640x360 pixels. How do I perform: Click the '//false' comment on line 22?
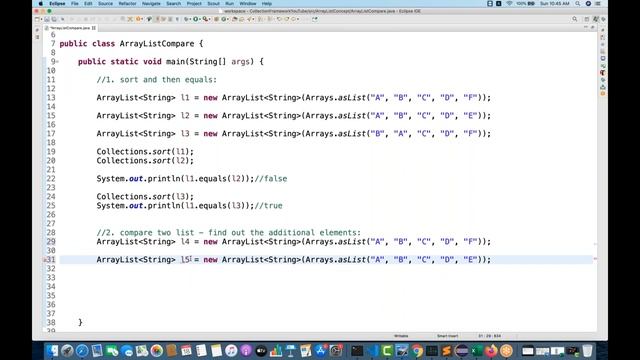pyautogui.click(x=271, y=178)
